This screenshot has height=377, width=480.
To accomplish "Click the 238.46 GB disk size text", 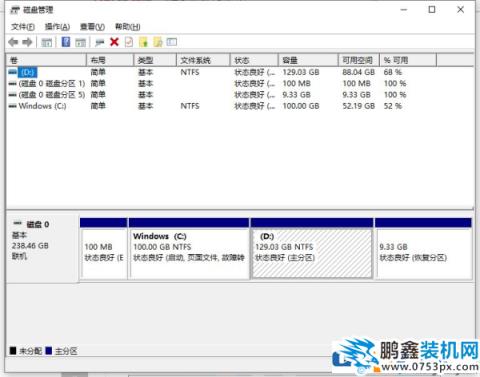I will click(x=30, y=246).
